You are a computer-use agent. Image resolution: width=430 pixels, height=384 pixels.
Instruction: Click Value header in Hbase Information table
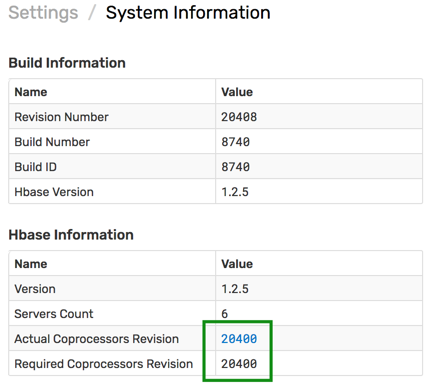tap(237, 264)
